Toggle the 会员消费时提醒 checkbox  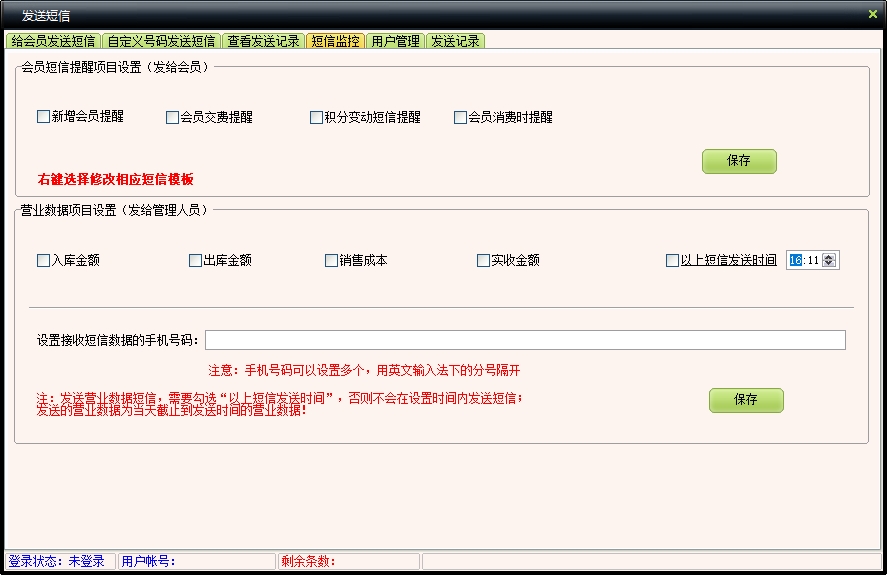click(x=460, y=117)
